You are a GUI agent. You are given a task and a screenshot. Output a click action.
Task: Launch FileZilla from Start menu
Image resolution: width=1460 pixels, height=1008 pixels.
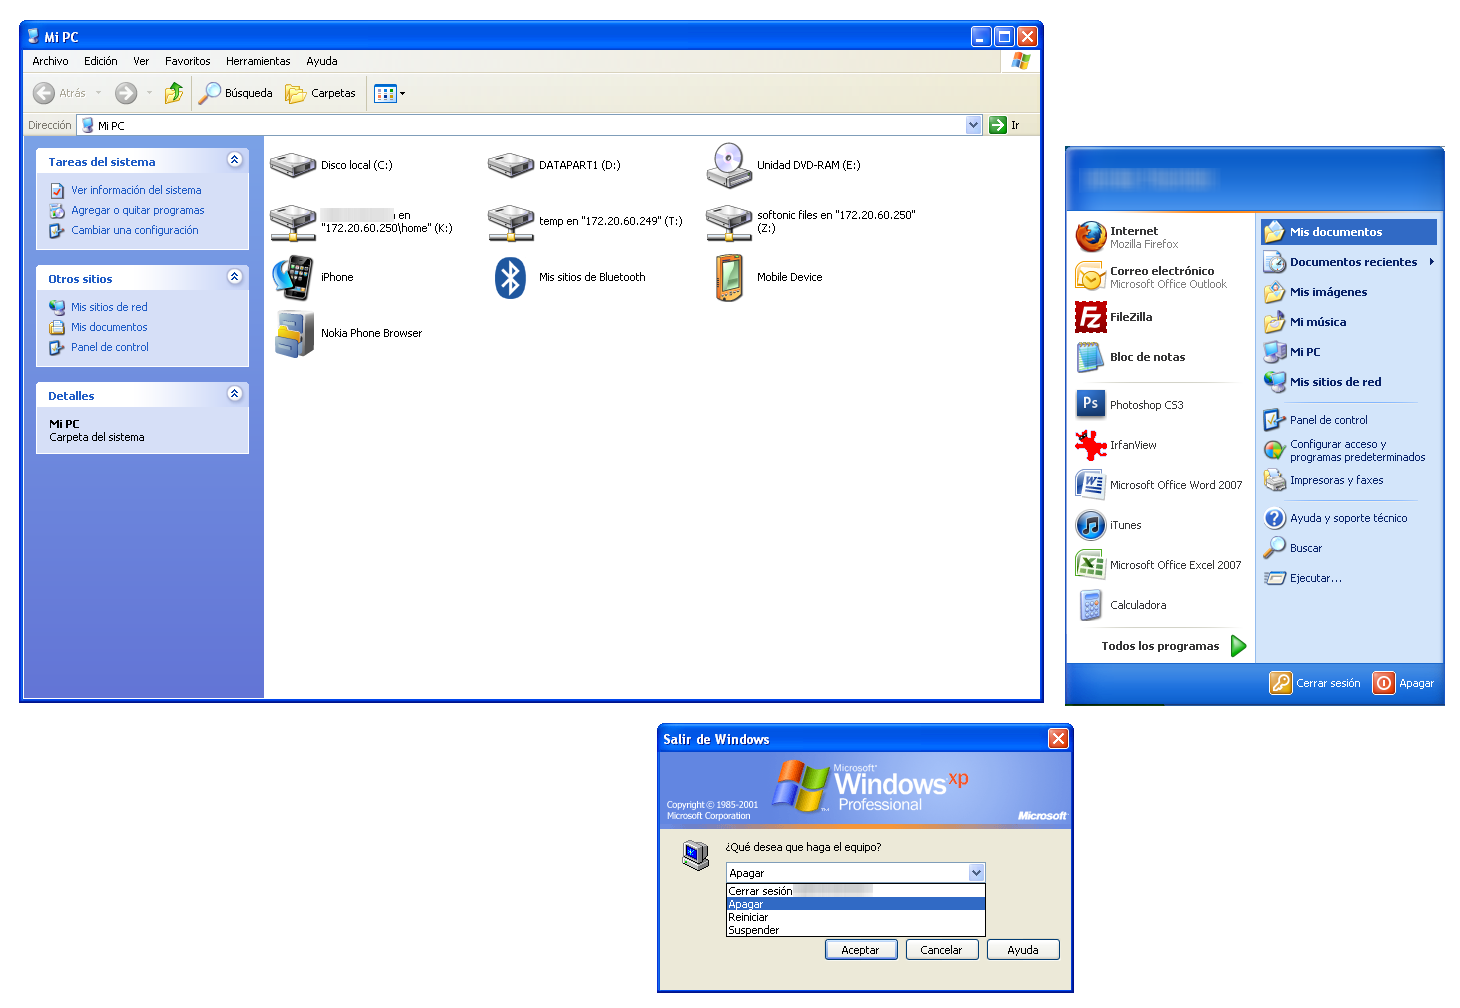click(1160, 317)
